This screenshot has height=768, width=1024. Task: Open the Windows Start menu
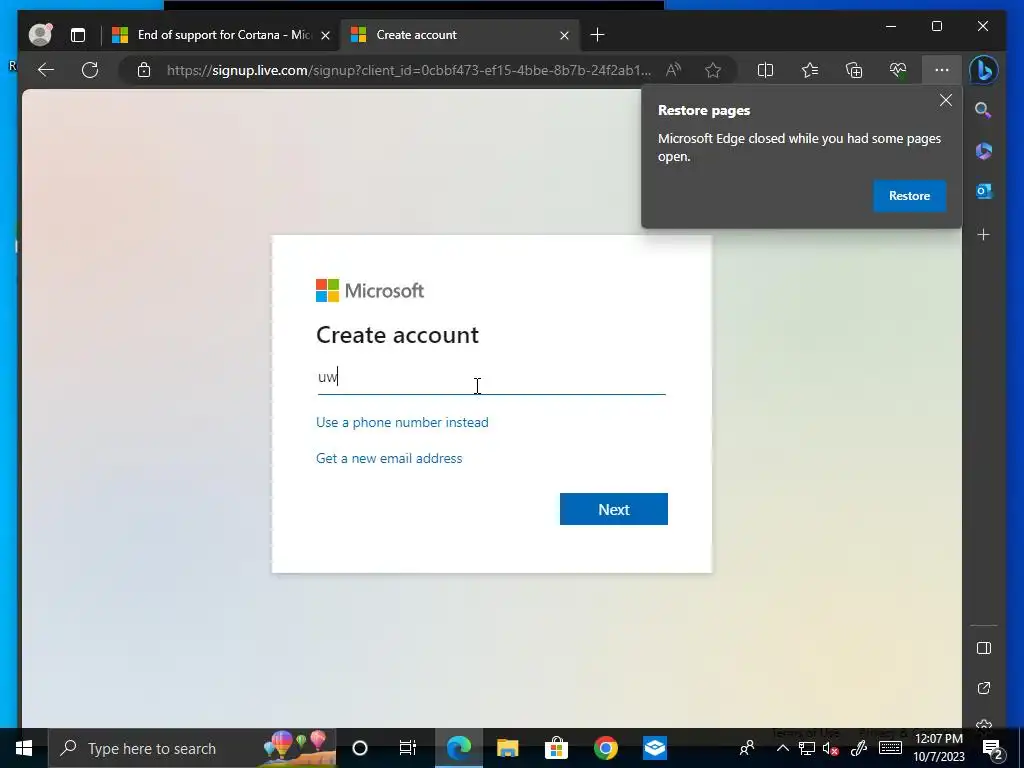pos(24,748)
